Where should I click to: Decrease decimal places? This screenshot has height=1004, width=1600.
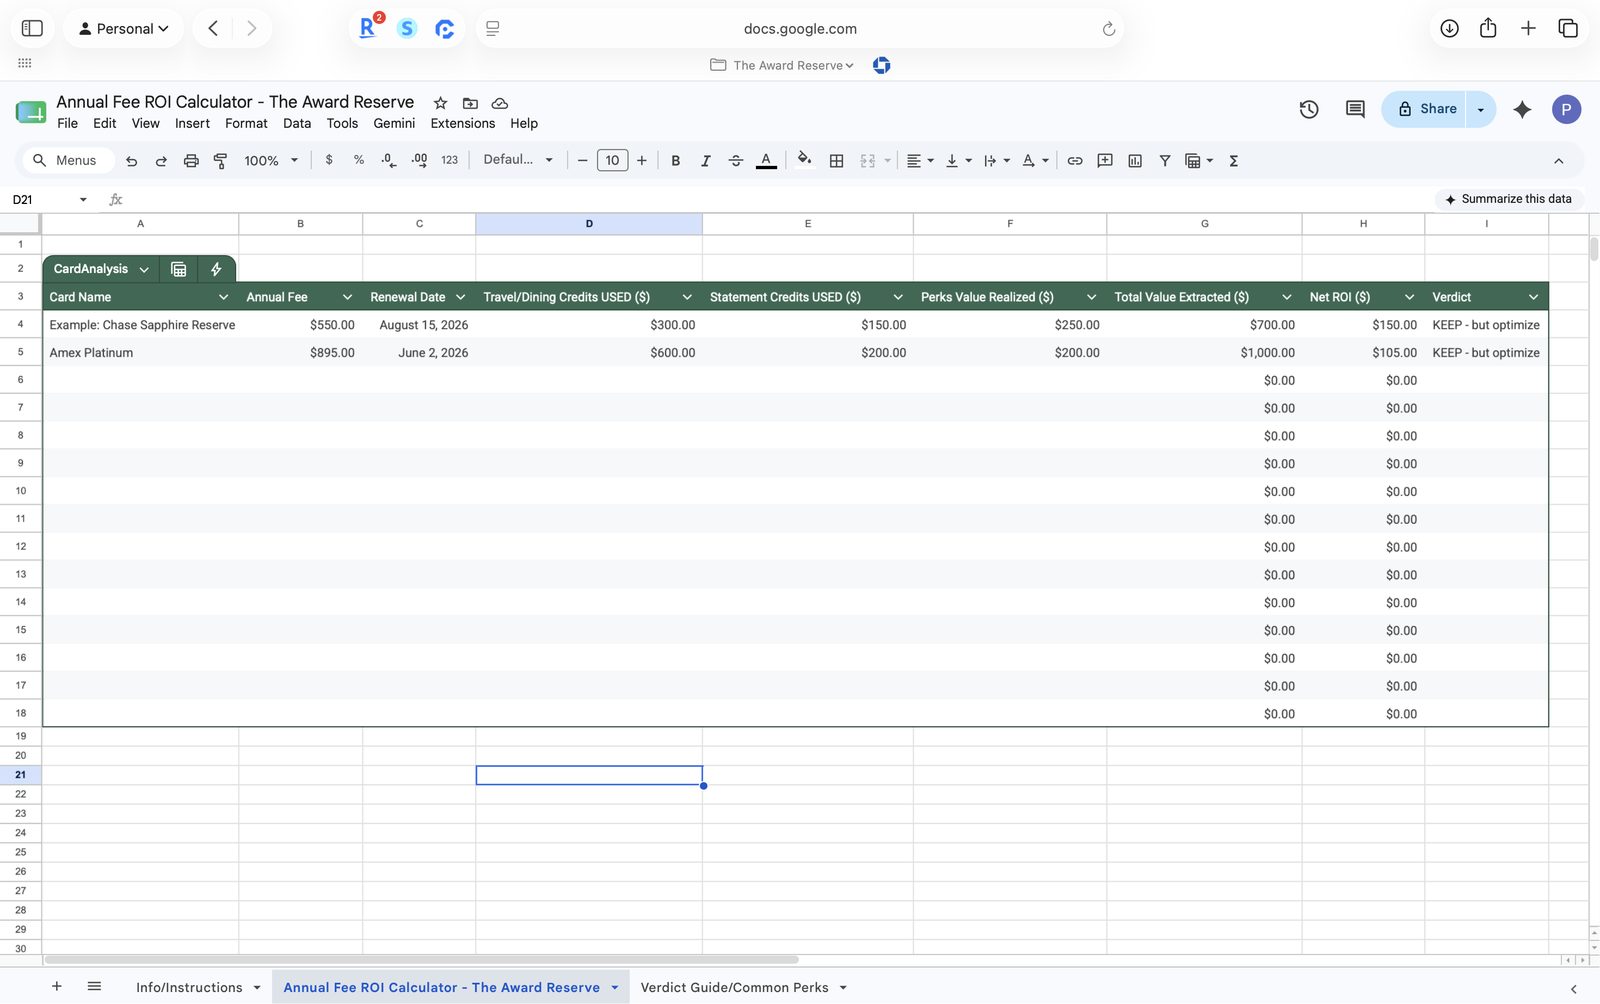tap(389, 160)
